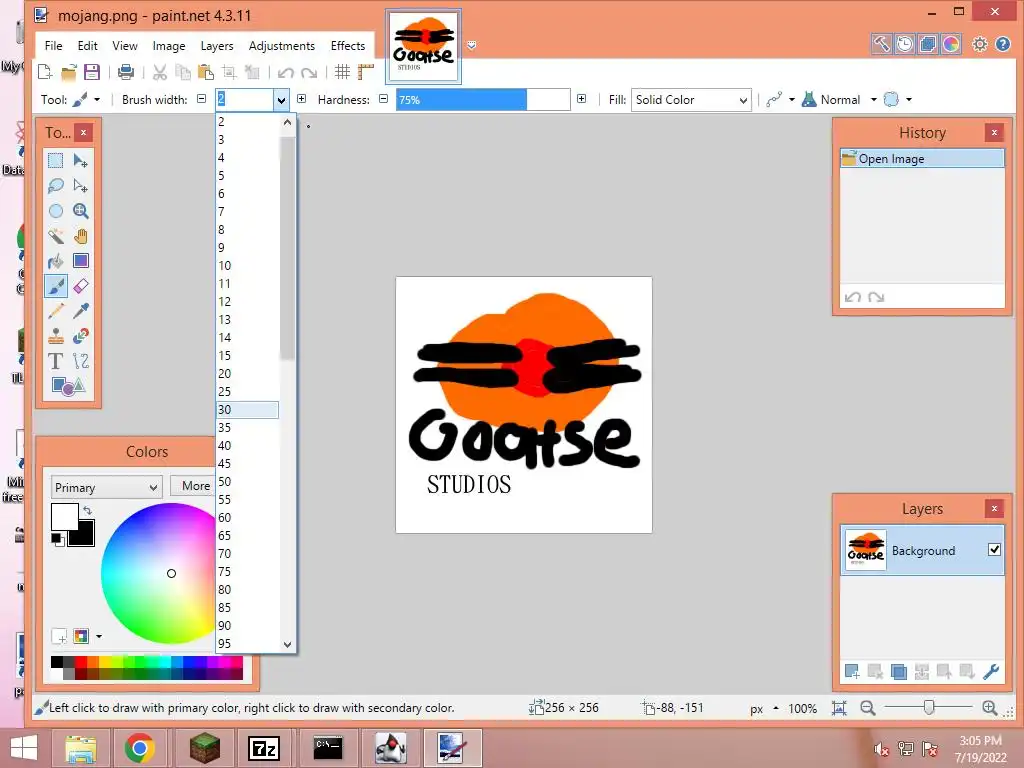Click the Save toolbar icon
1024x768 pixels.
(92, 72)
